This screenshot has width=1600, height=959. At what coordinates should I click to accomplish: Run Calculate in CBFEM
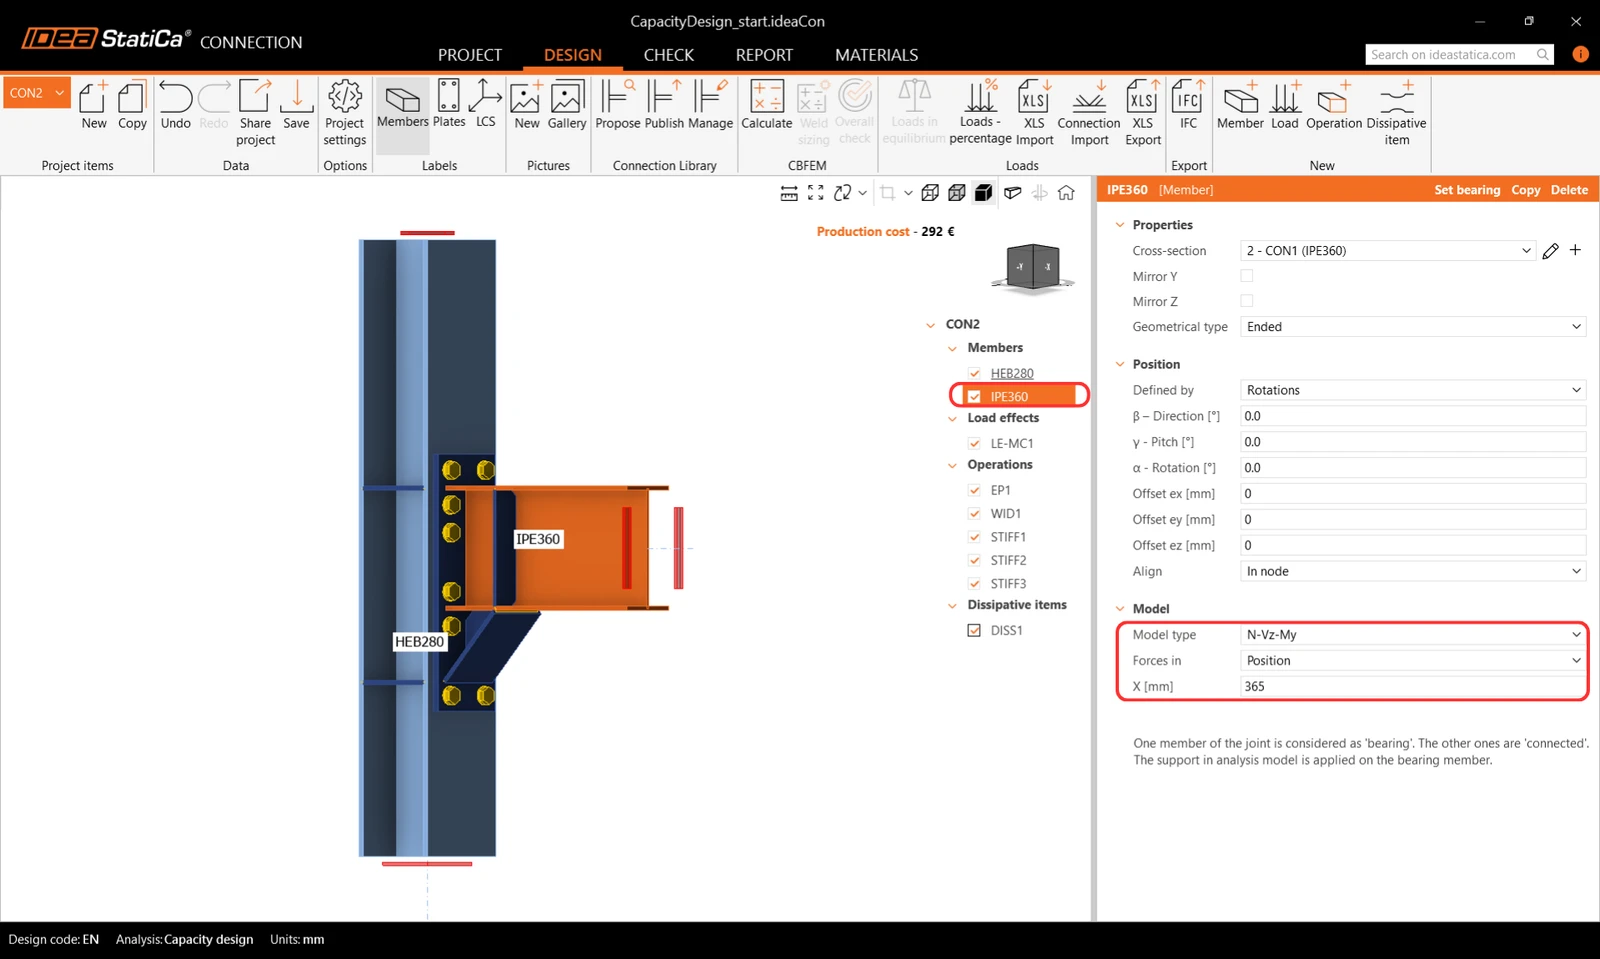(766, 105)
